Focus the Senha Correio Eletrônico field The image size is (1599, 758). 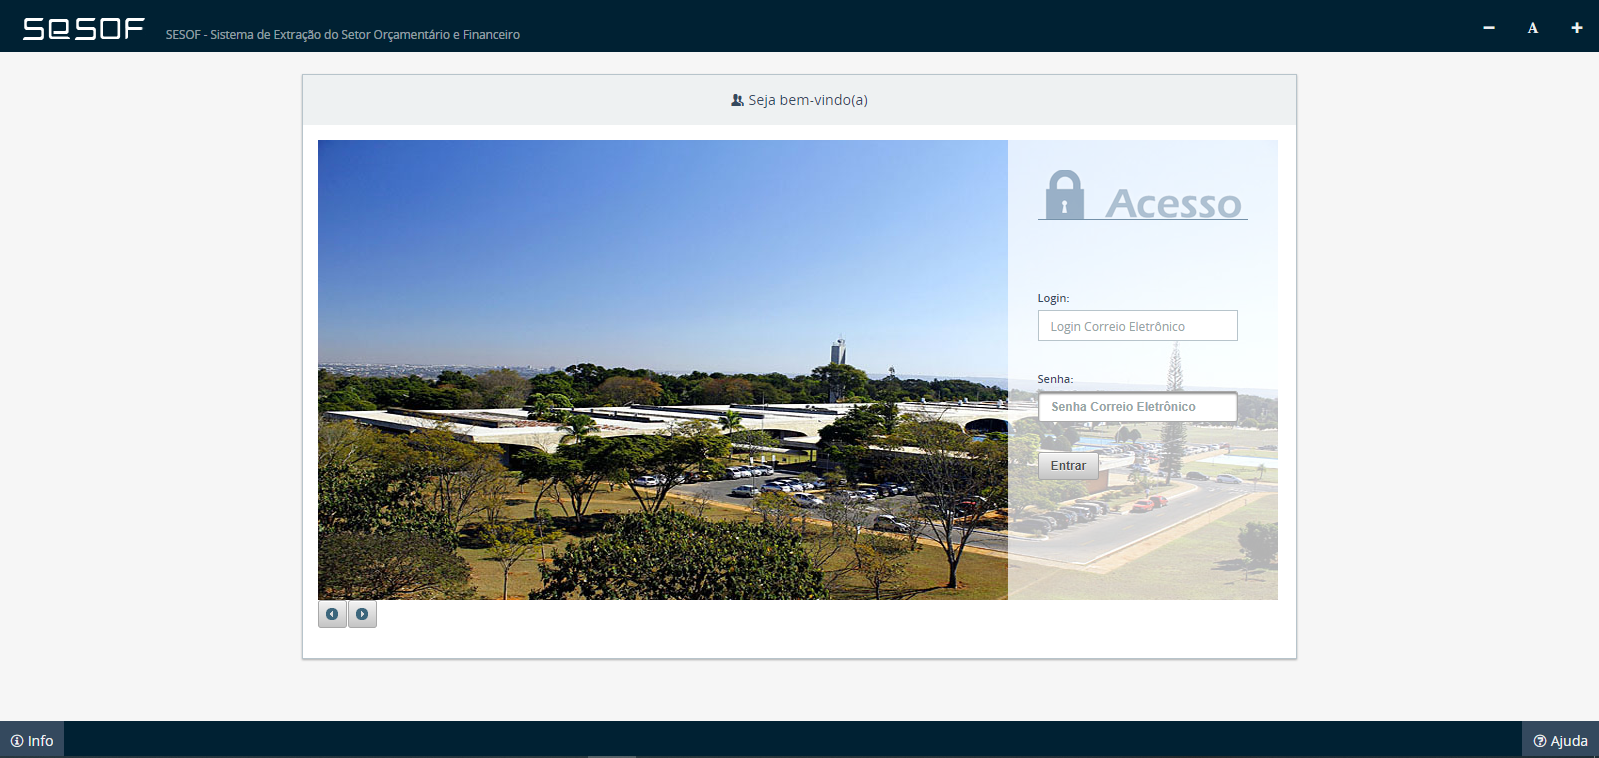tap(1137, 407)
